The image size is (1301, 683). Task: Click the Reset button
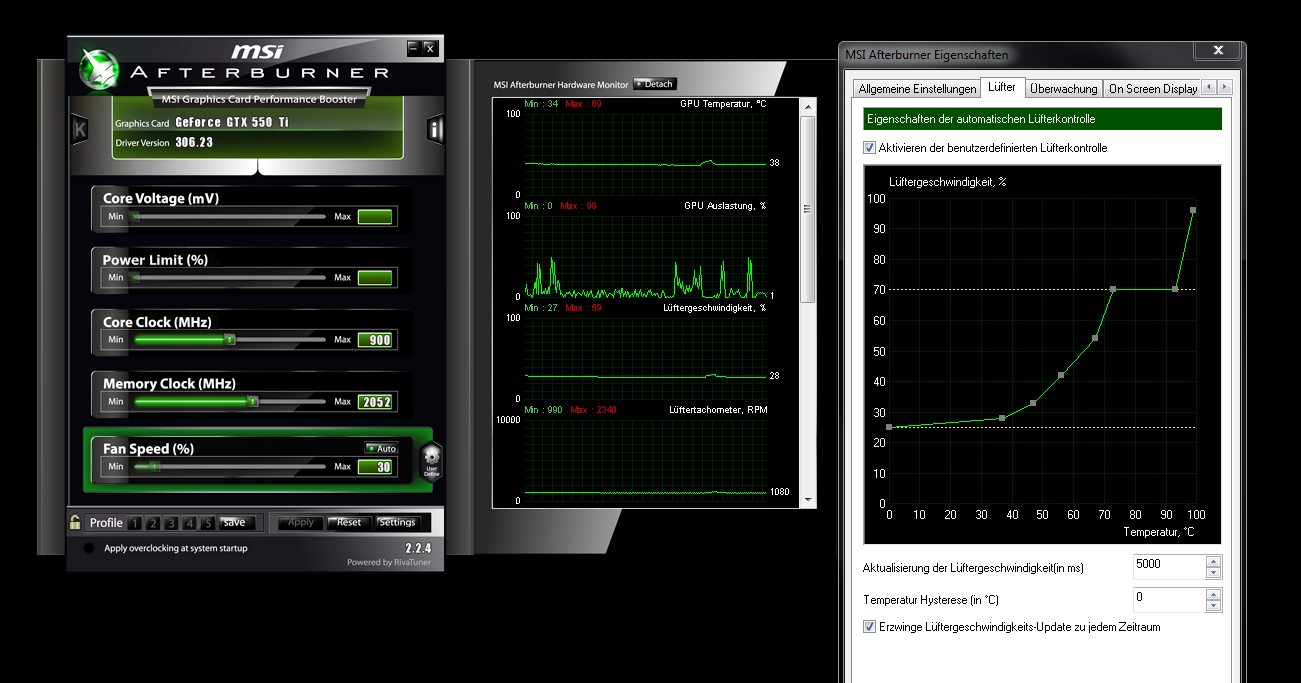click(x=348, y=522)
